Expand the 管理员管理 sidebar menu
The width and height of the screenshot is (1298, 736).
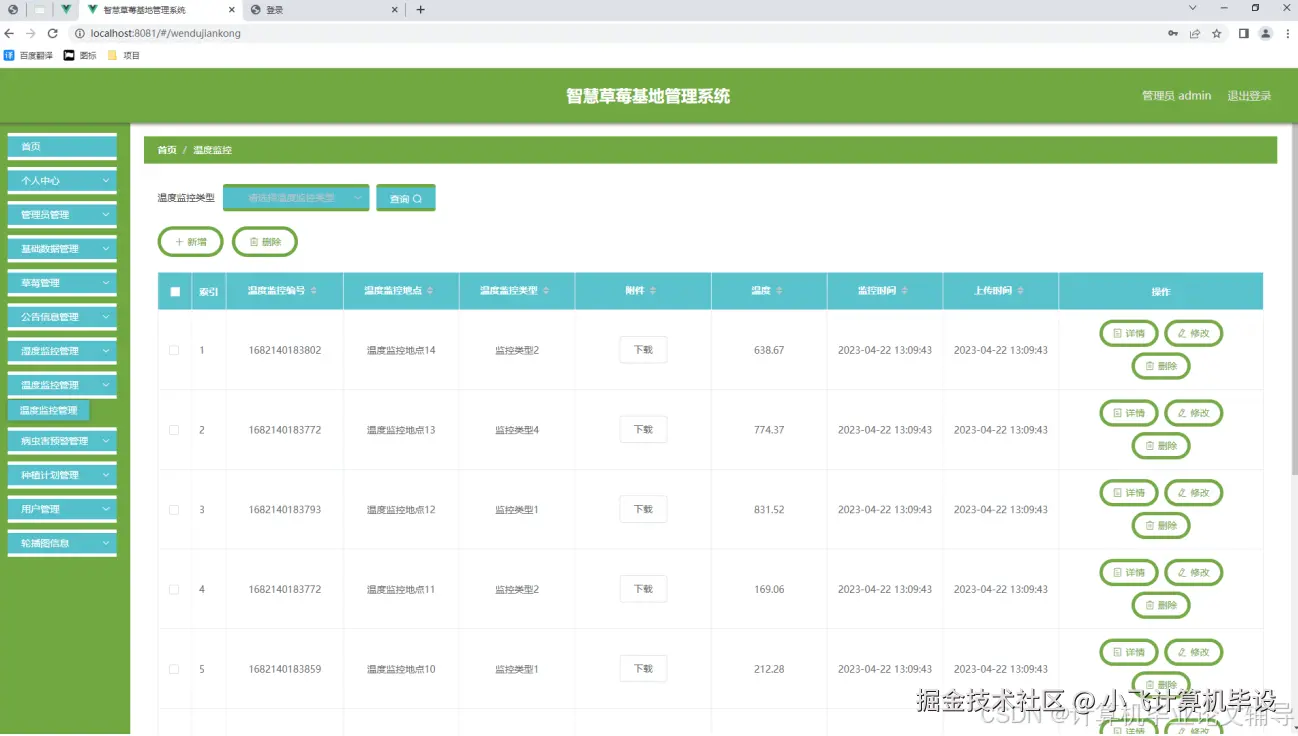tap(62, 215)
